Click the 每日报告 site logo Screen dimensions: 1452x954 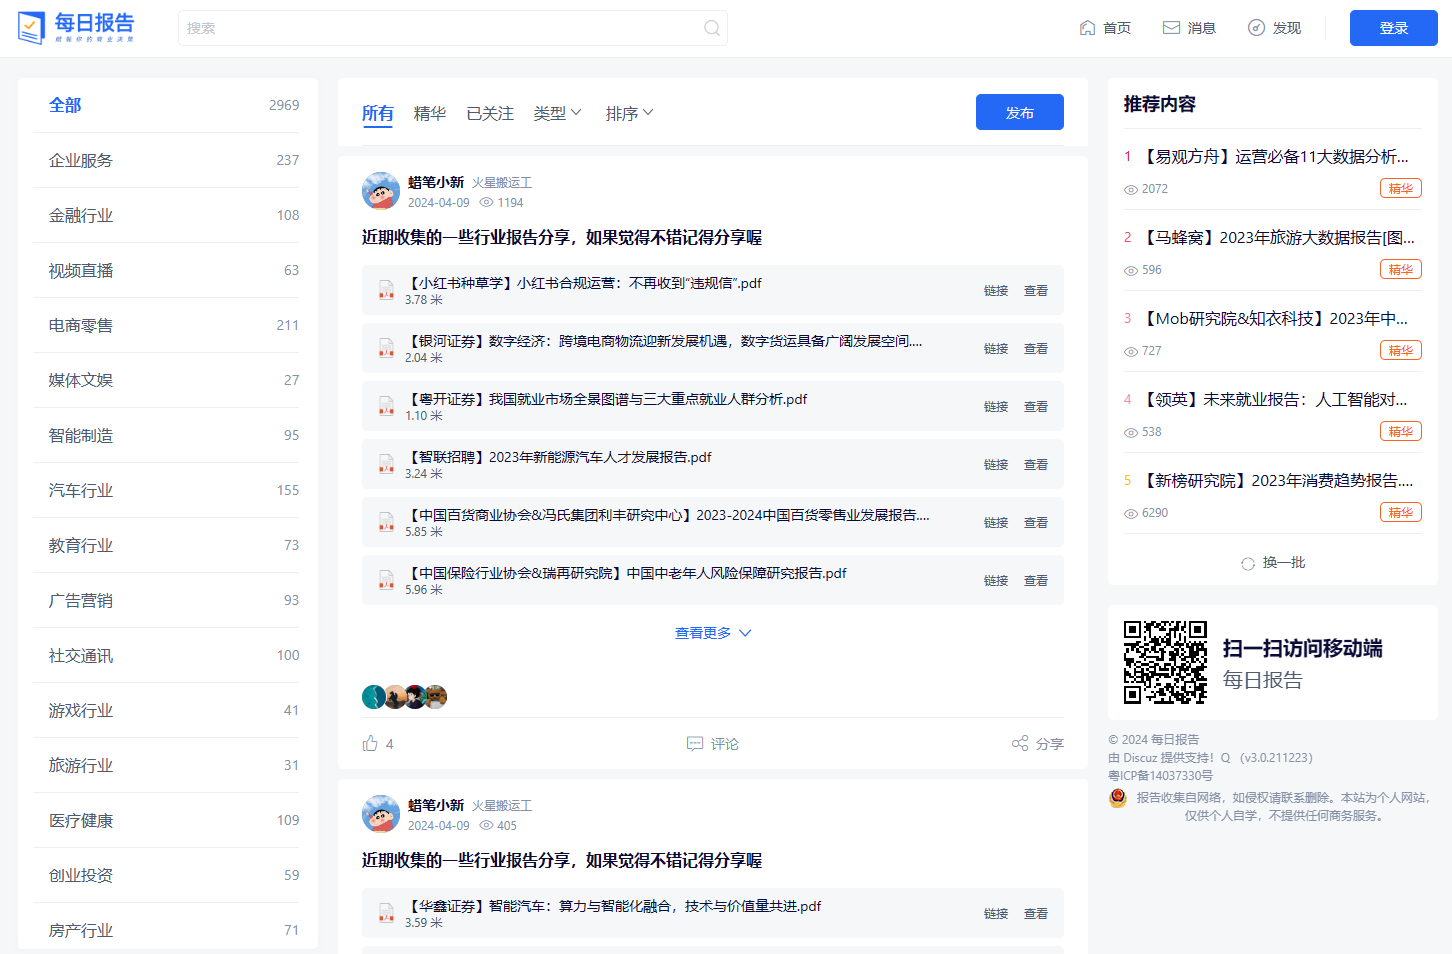[76, 27]
